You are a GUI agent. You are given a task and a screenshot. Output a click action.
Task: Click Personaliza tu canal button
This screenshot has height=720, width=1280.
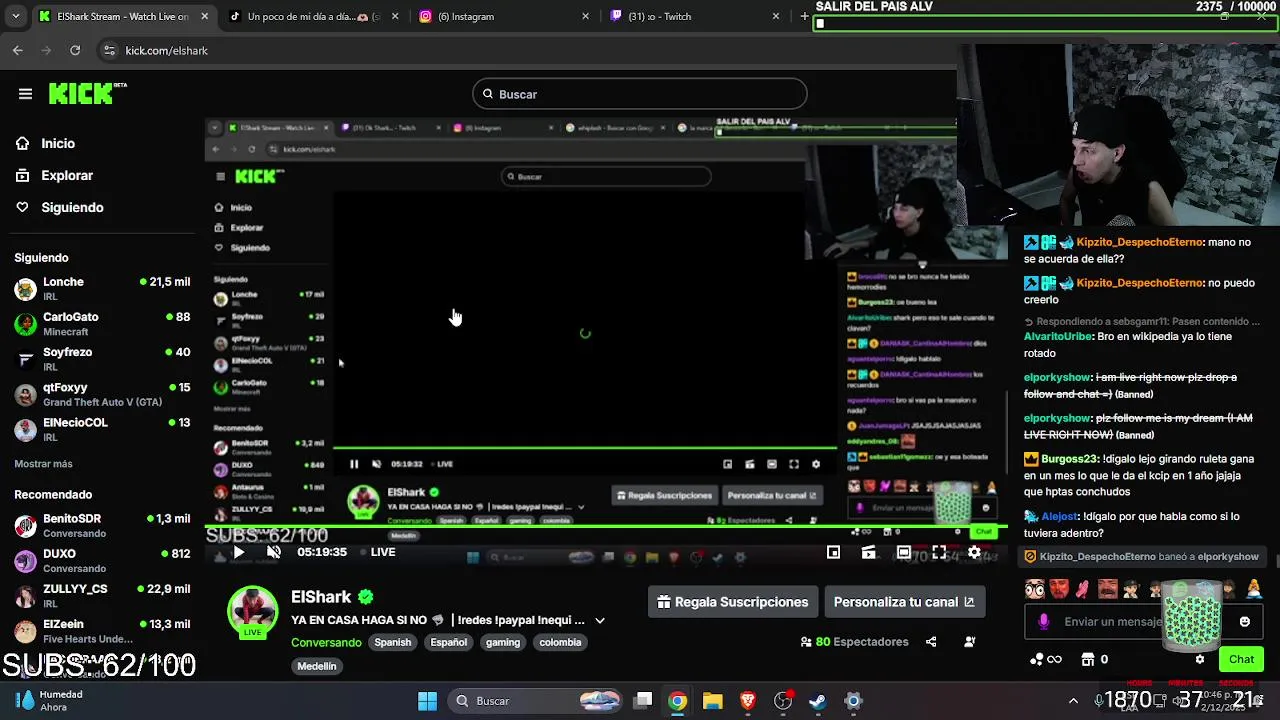(904, 602)
